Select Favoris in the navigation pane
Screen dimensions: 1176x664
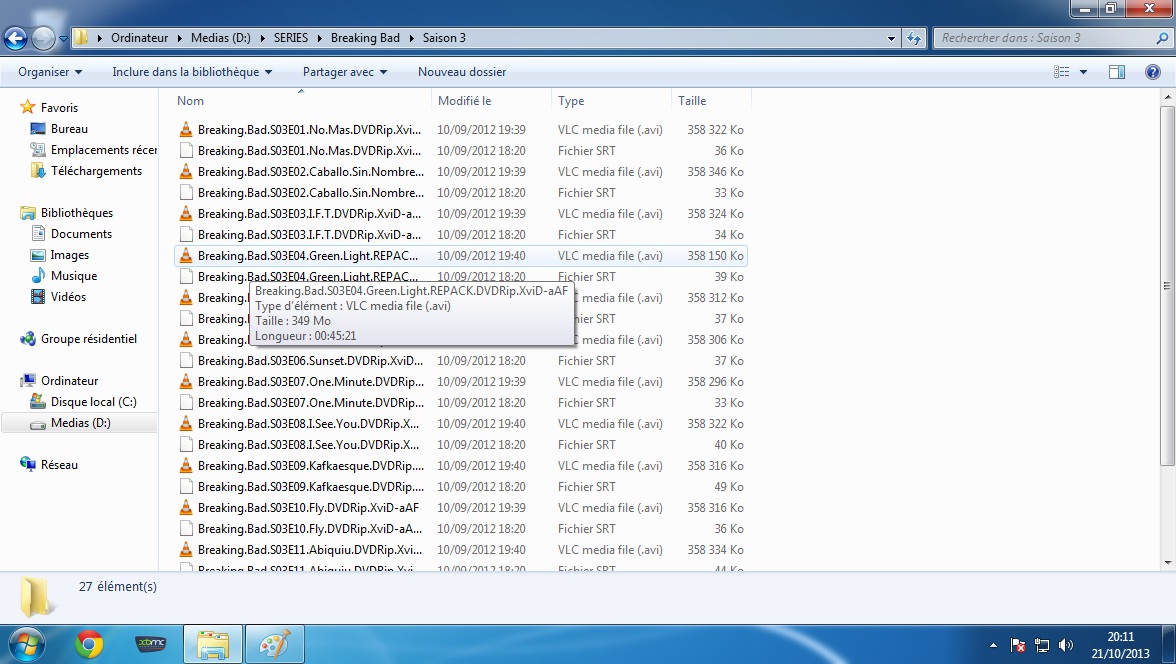(59, 108)
